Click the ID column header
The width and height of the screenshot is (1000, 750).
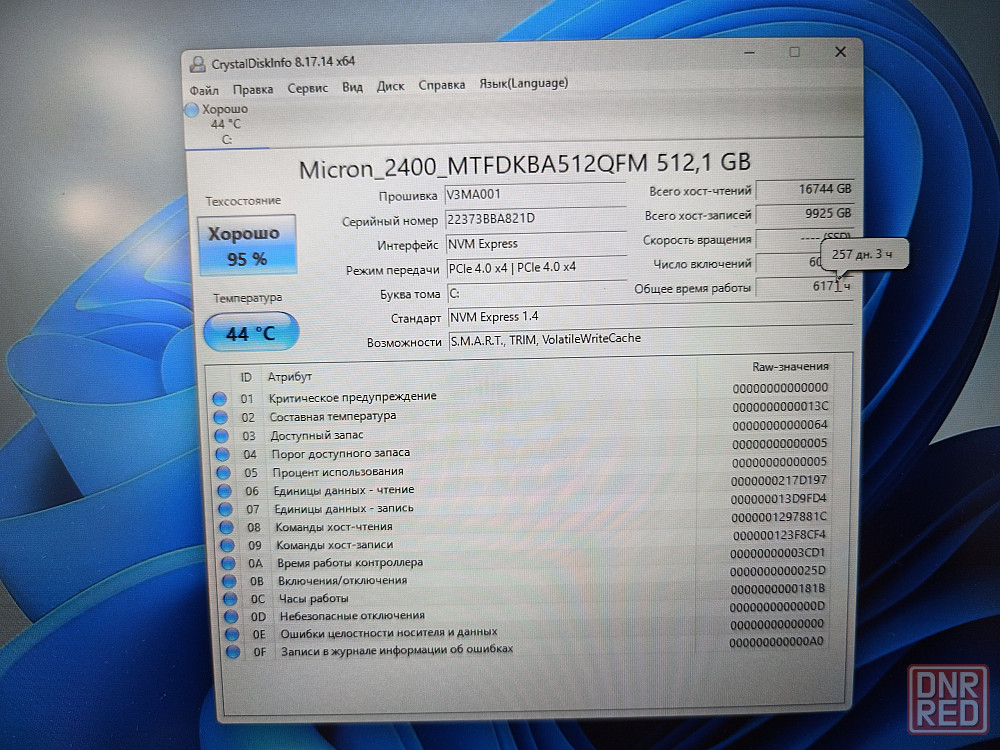246,378
